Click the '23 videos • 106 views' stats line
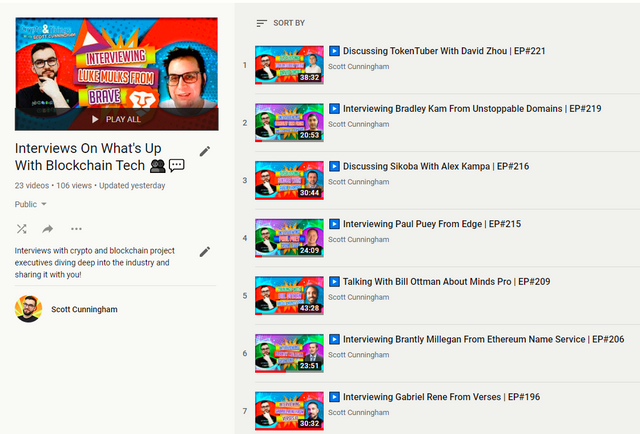 [90, 185]
